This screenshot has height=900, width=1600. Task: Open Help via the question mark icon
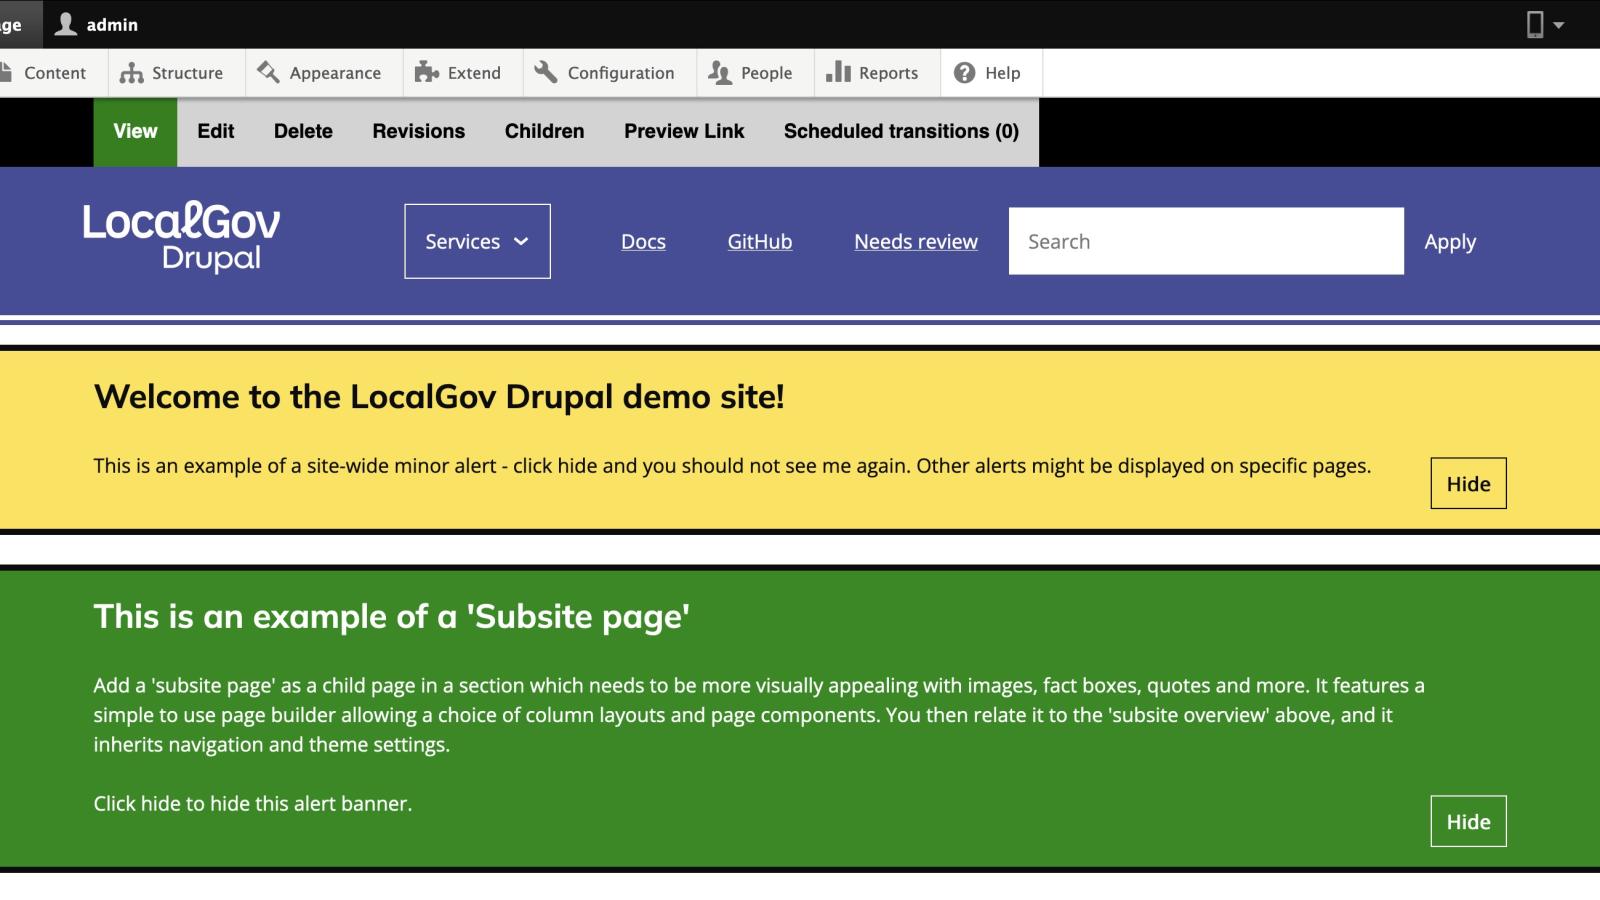coord(964,72)
